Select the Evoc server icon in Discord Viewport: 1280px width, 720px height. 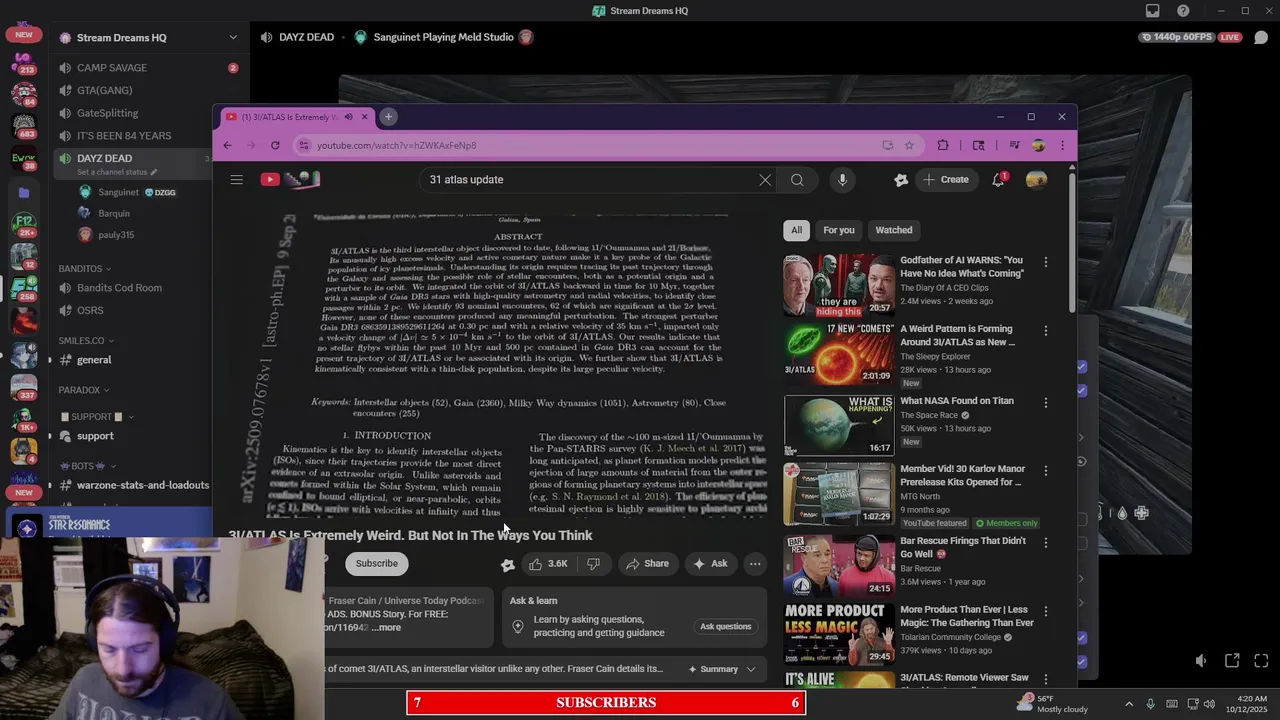pyautogui.click(x=24, y=157)
